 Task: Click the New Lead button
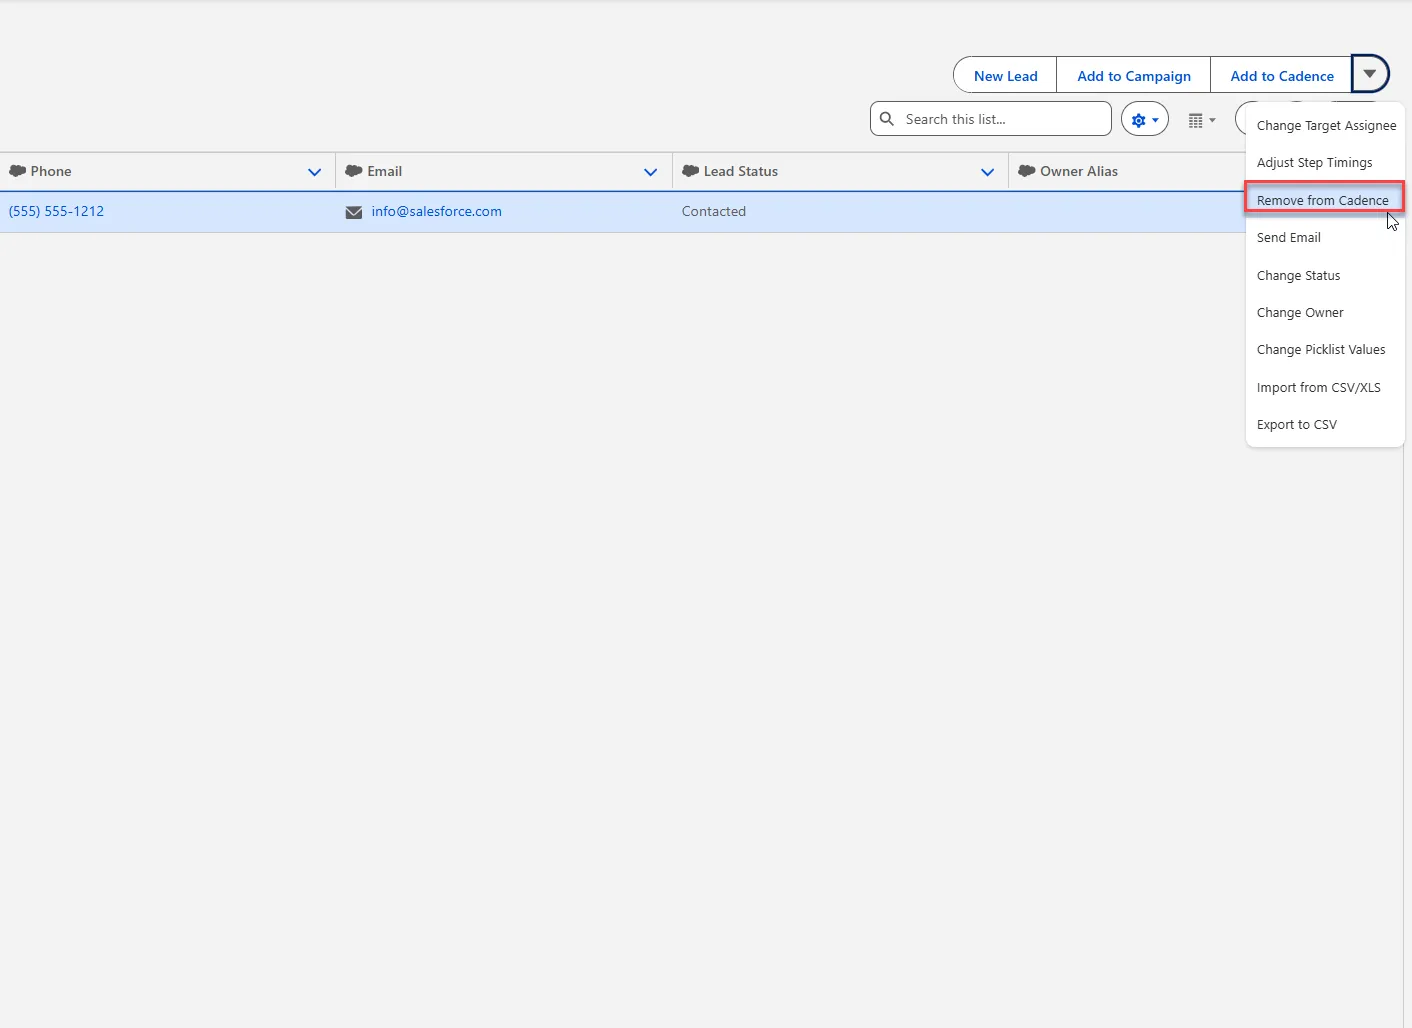point(1005,76)
